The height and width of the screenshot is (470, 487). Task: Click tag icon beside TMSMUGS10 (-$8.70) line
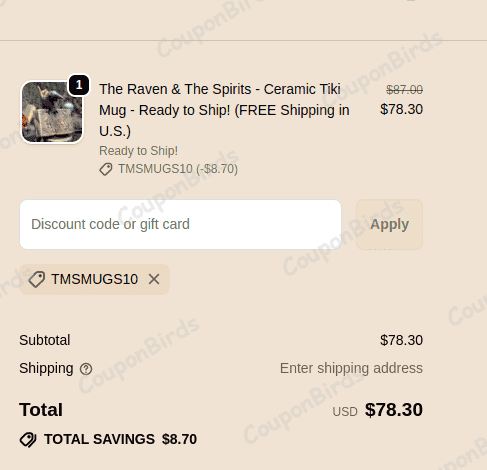click(x=106, y=169)
